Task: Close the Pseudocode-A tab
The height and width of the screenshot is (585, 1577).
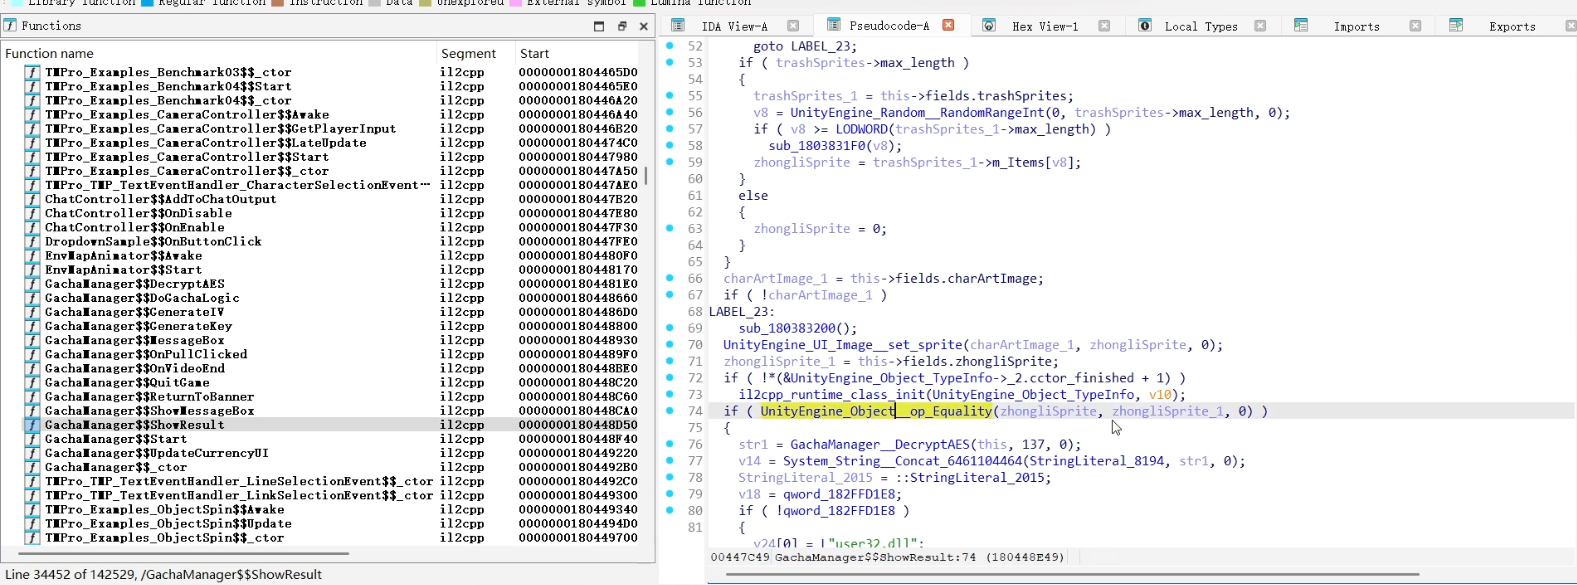Action: click(x=948, y=25)
